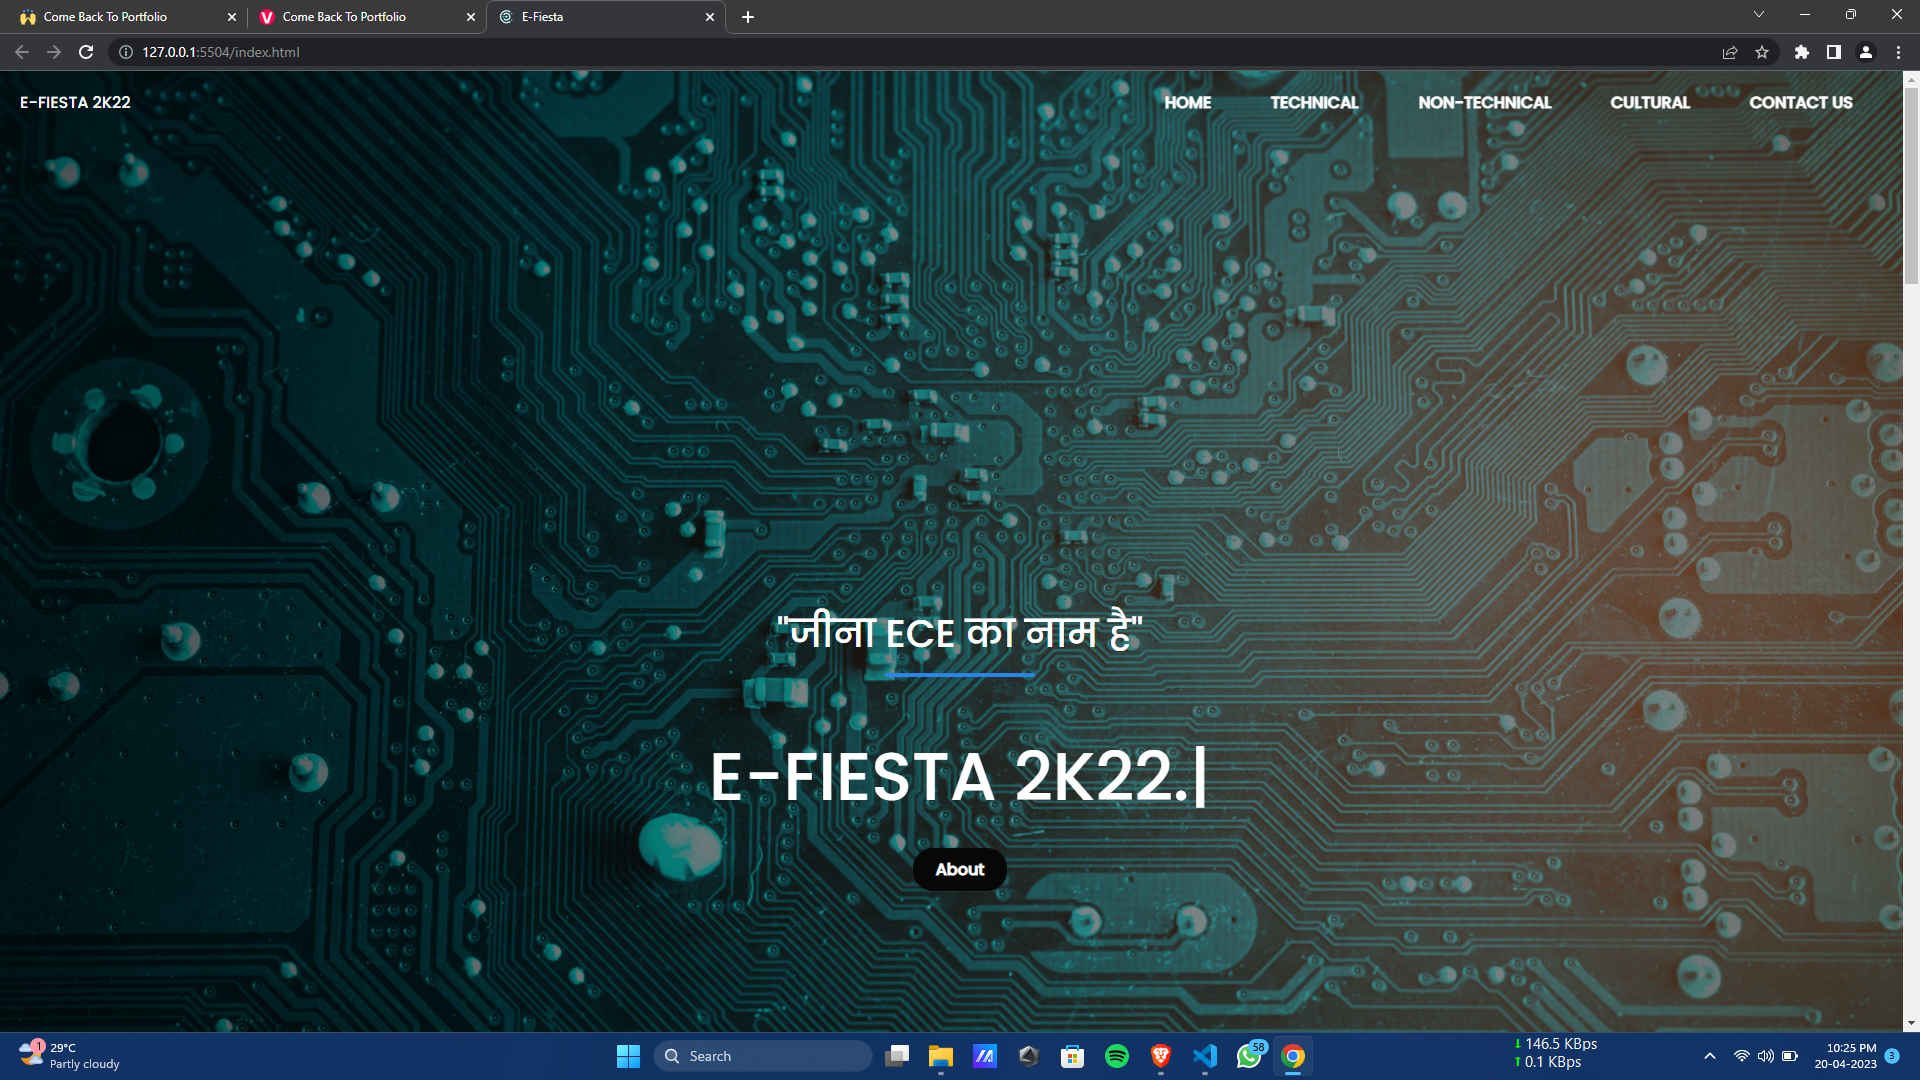Screen dimensions: 1920x1080
Task: Open TECHNICAL nav link
Action: [x=1314, y=102]
